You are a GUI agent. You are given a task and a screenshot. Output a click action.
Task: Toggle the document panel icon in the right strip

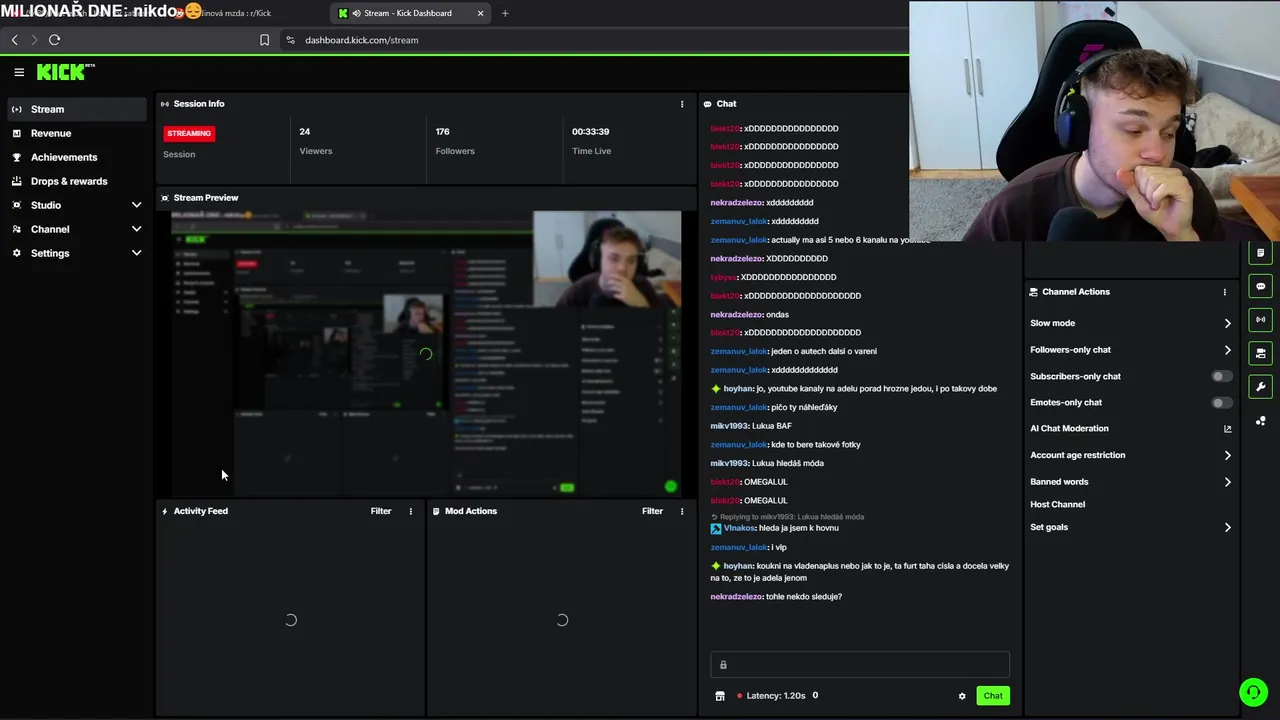click(x=1260, y=253)
